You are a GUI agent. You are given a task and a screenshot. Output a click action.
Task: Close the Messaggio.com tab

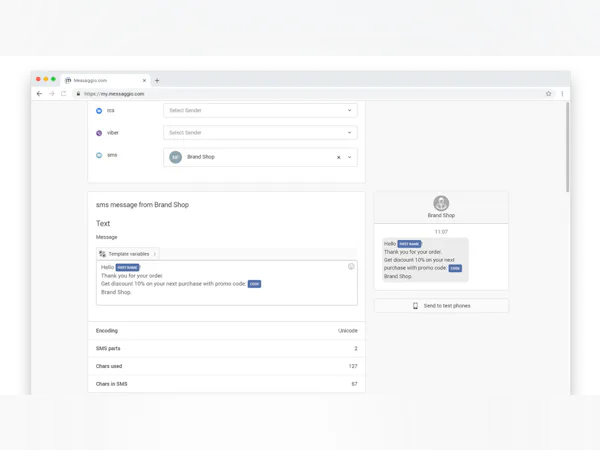(144, 80)
